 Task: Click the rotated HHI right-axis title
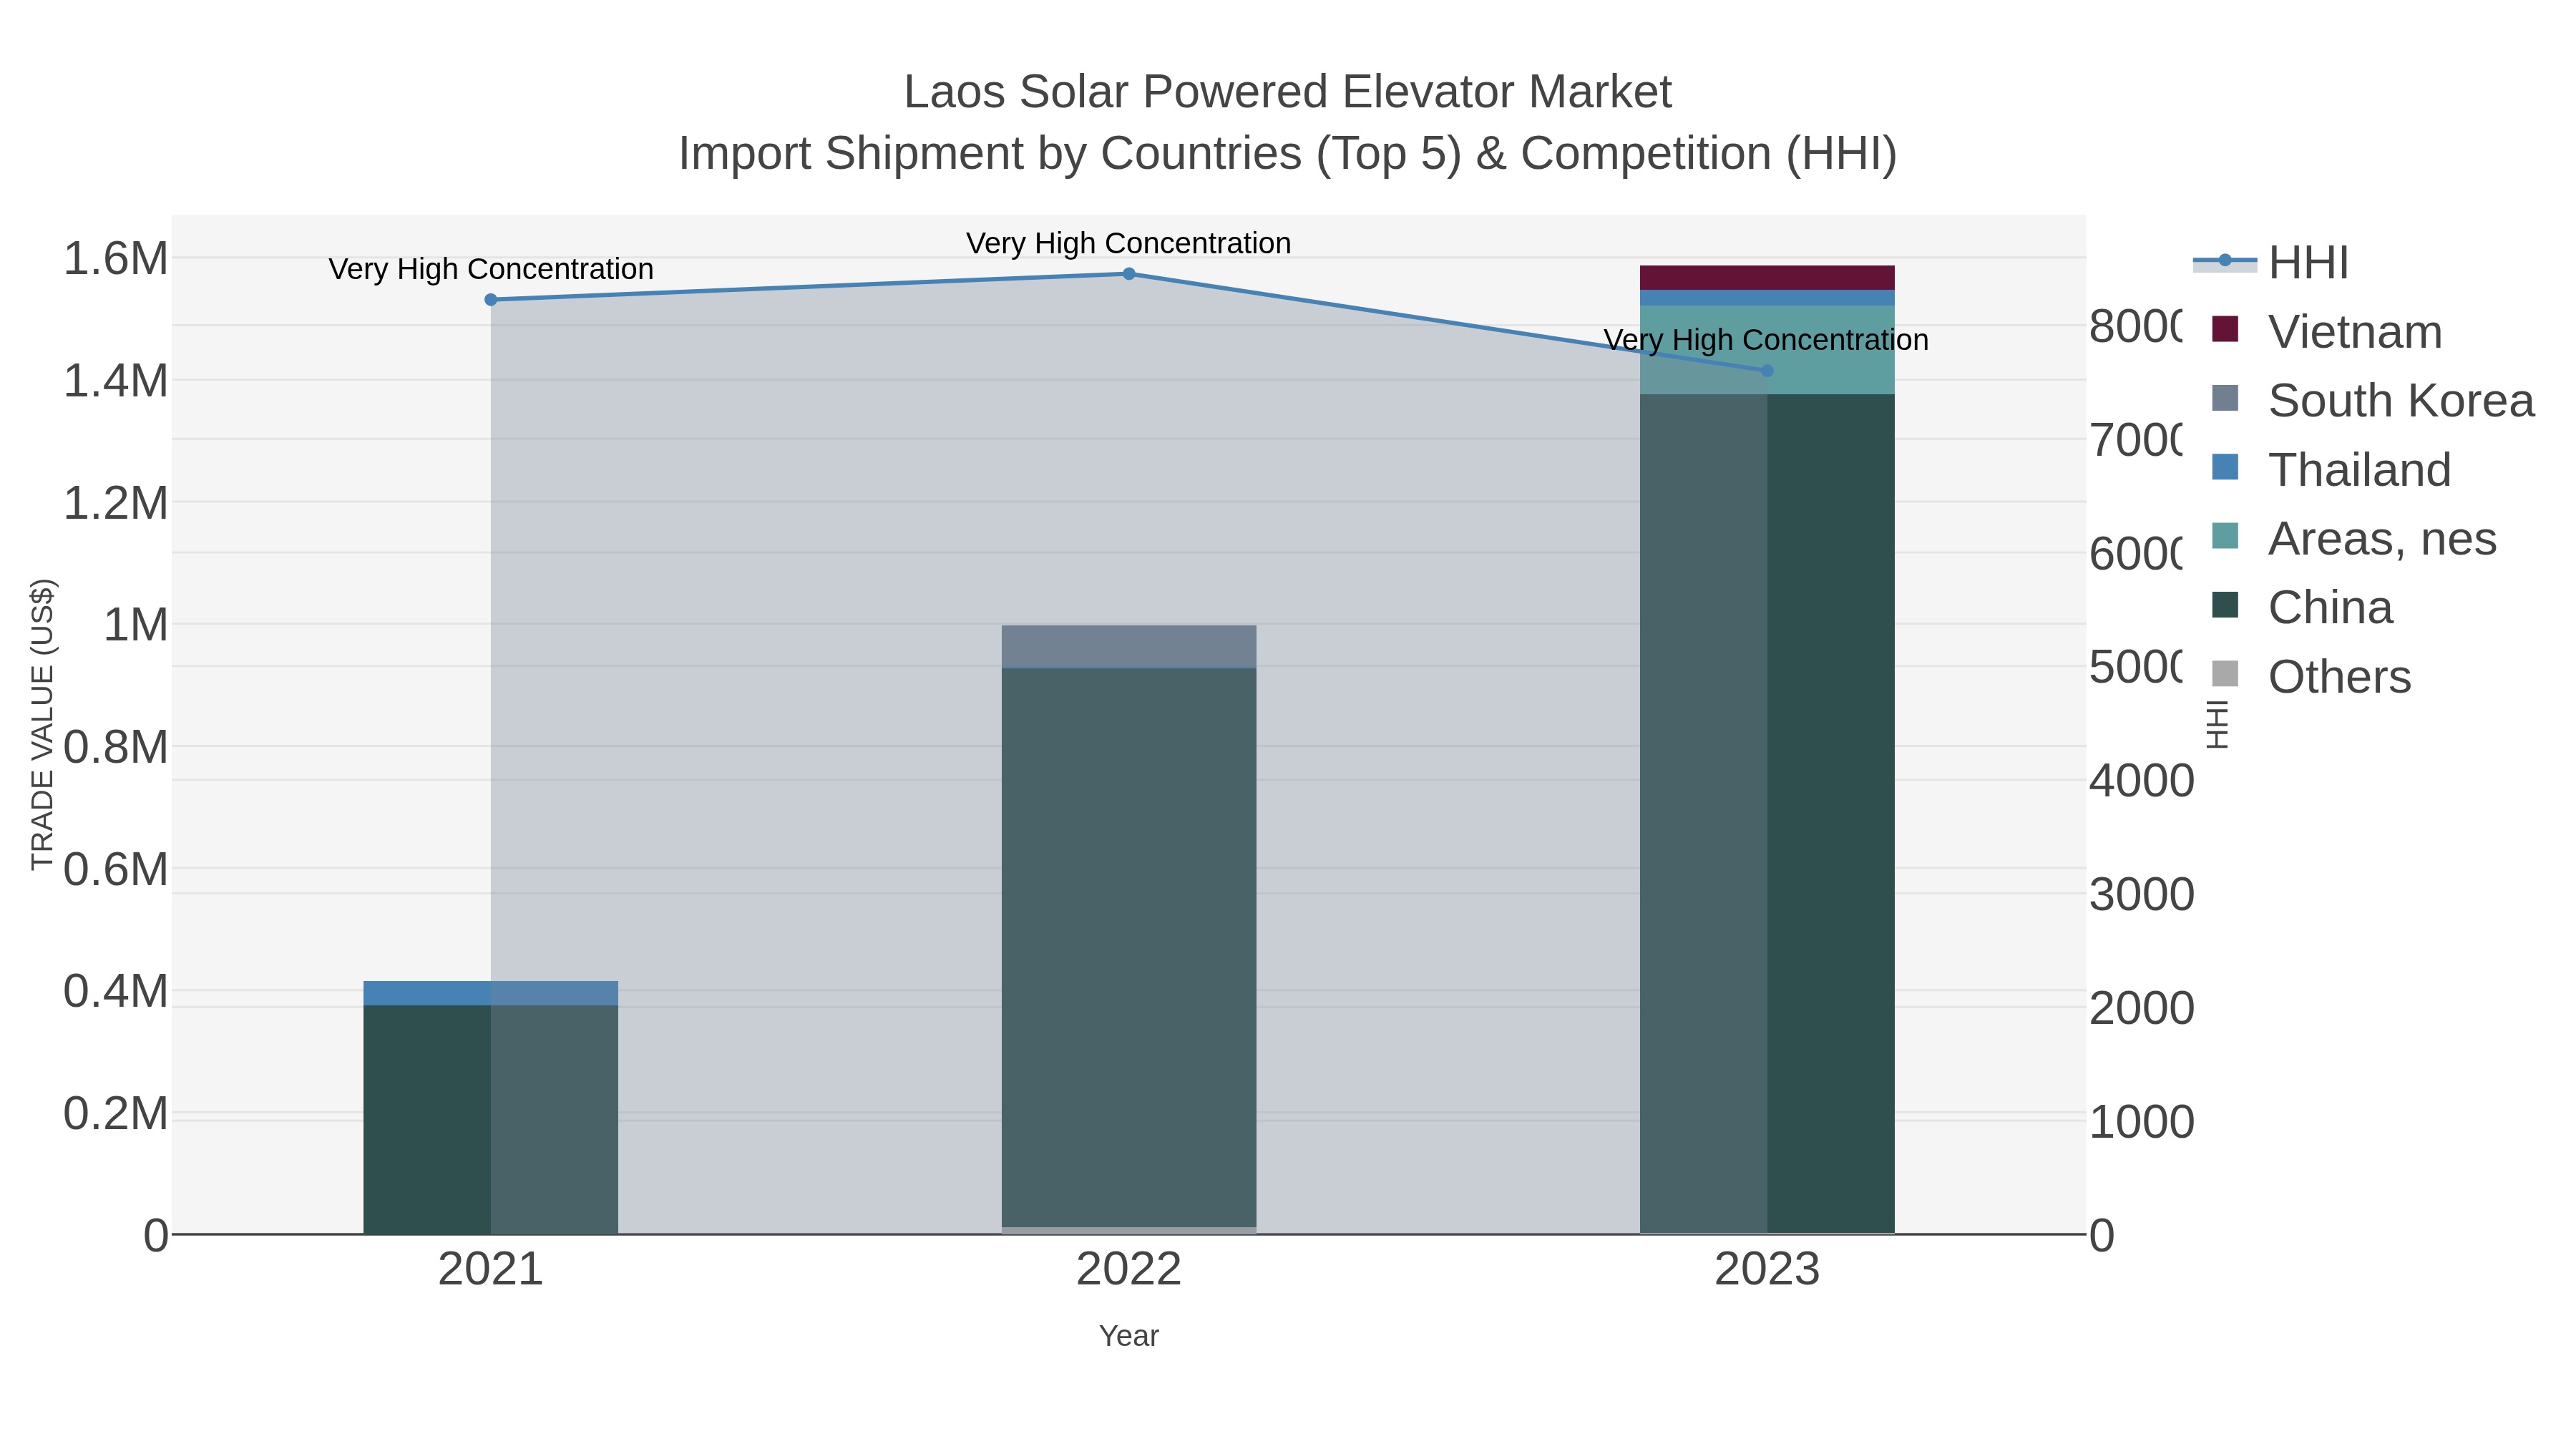point(2217,725)
